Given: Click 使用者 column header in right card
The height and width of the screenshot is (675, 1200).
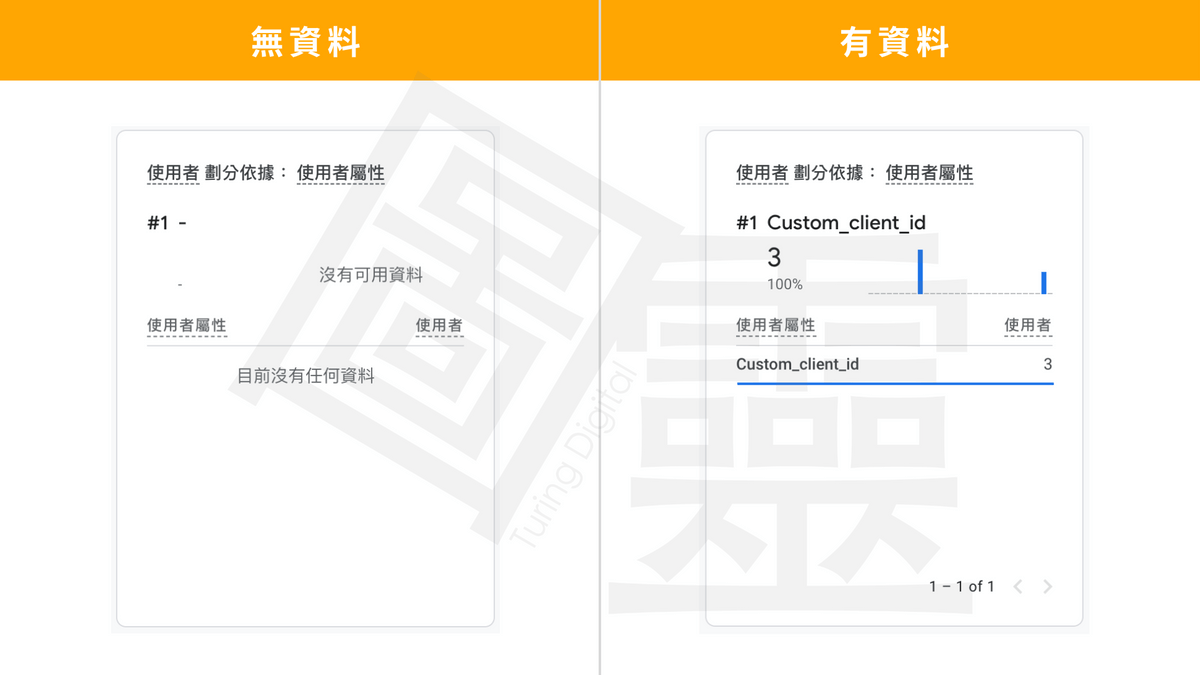Looking at the screenshot, I should coord(1028,326).
